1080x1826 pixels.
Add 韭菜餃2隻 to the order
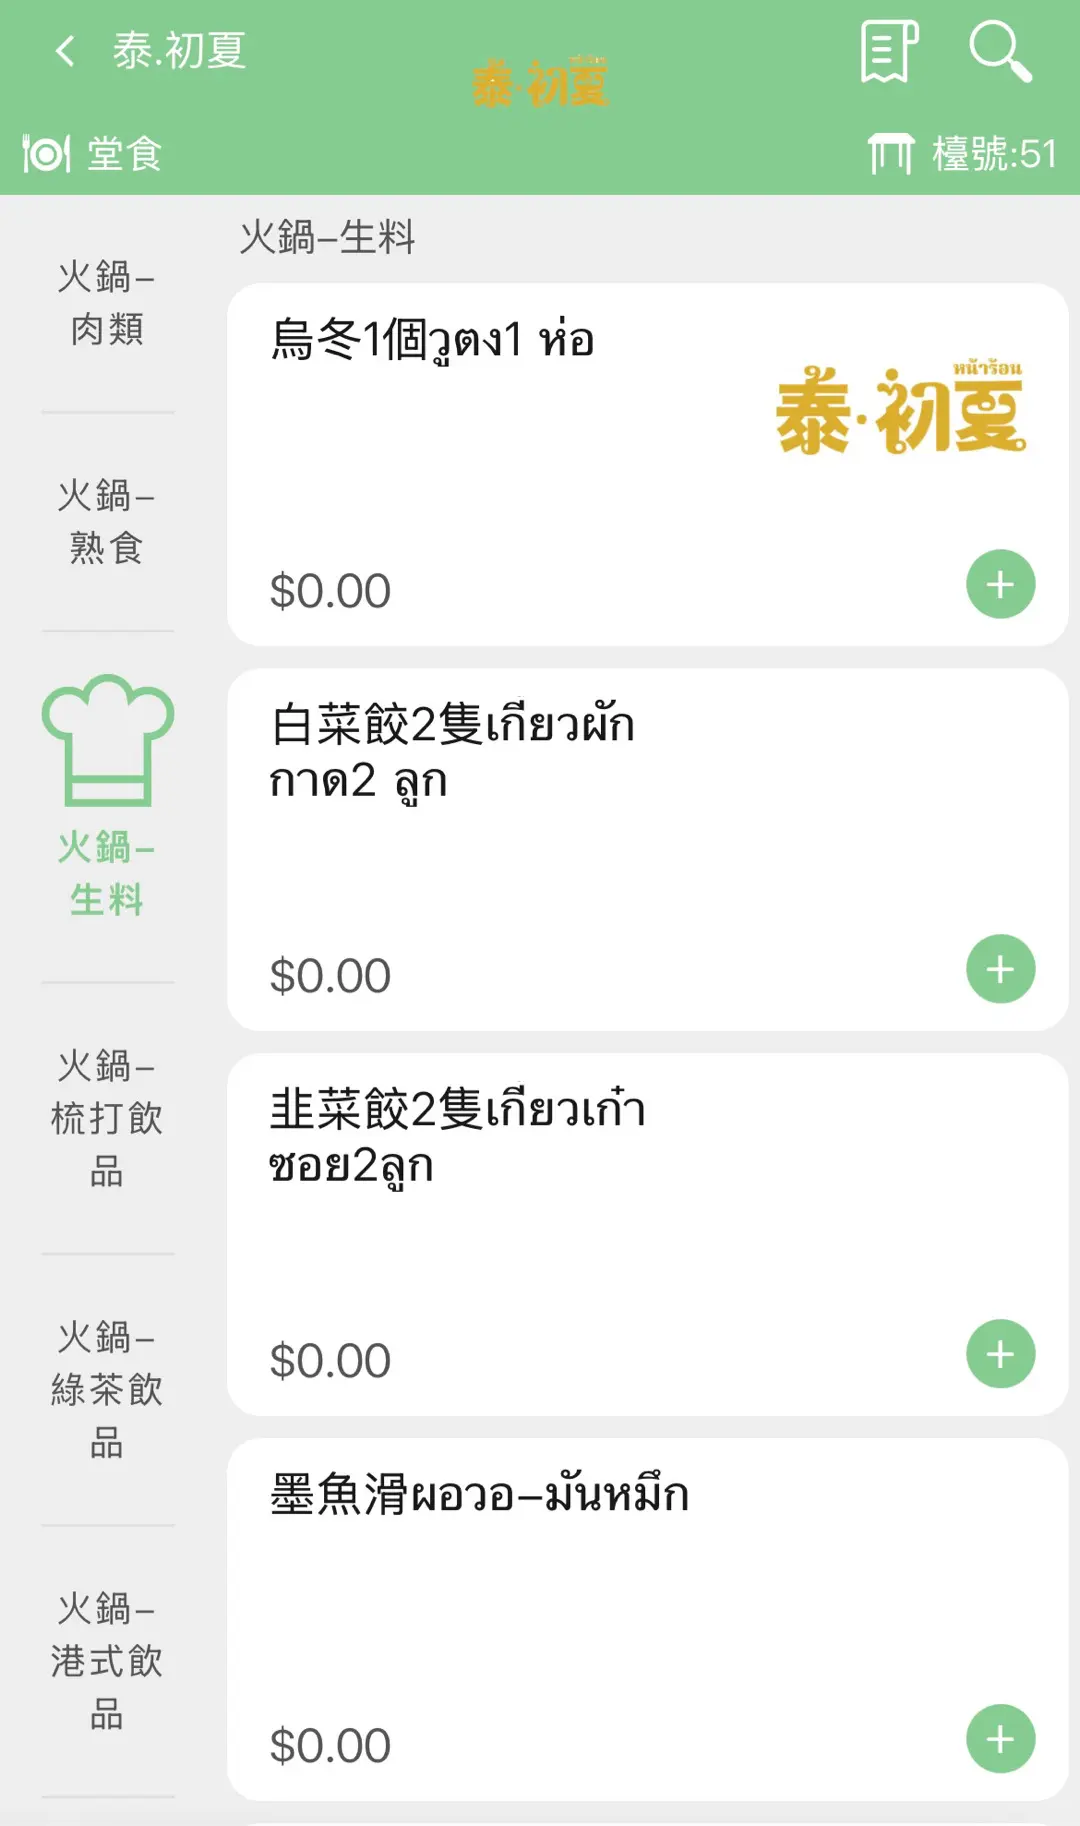tap(1000, 1354)
